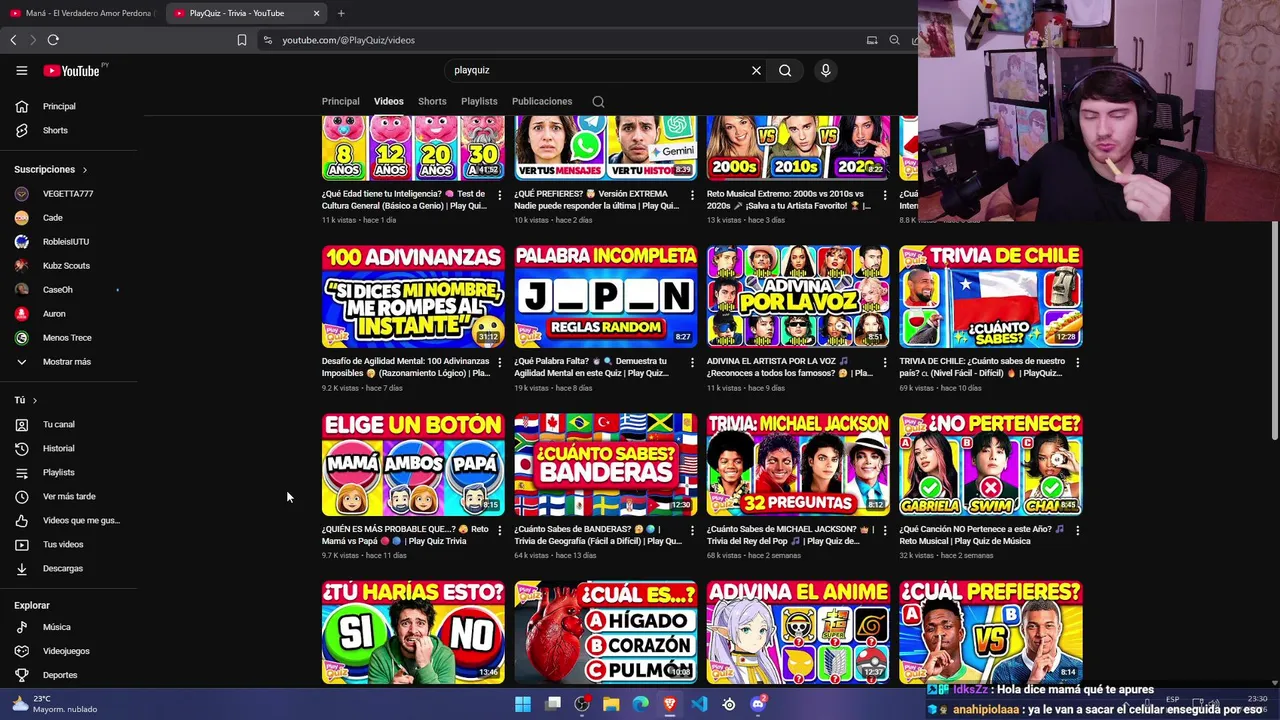Open options for Adivina el artista video

[x=885, y=363]
